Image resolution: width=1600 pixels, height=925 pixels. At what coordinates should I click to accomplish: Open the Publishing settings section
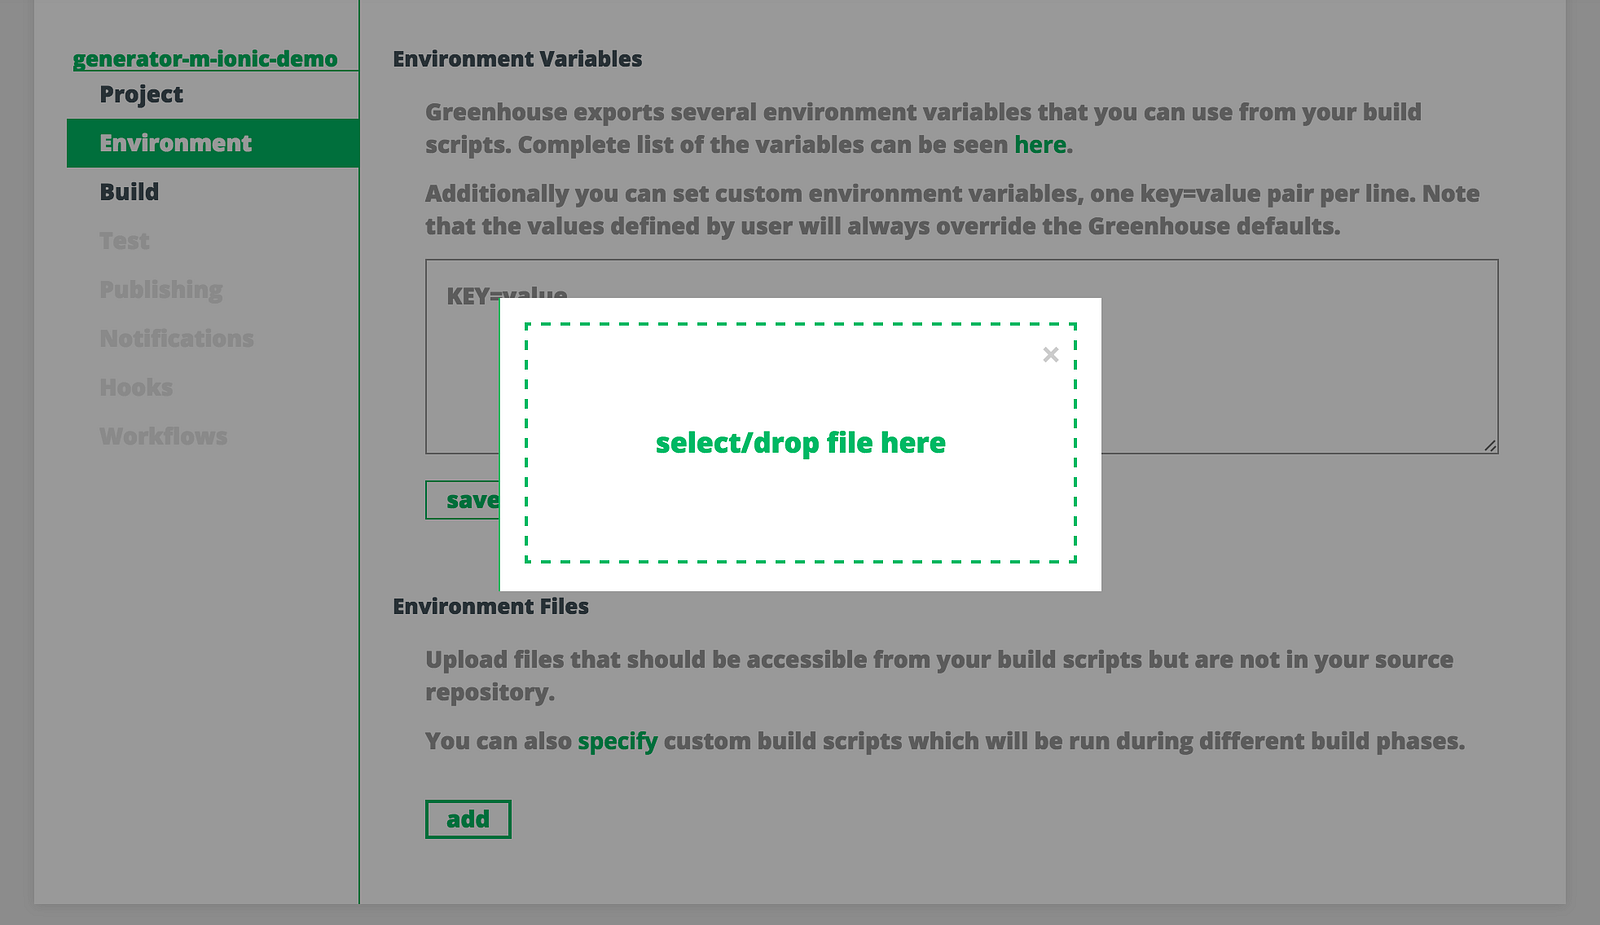161,290
